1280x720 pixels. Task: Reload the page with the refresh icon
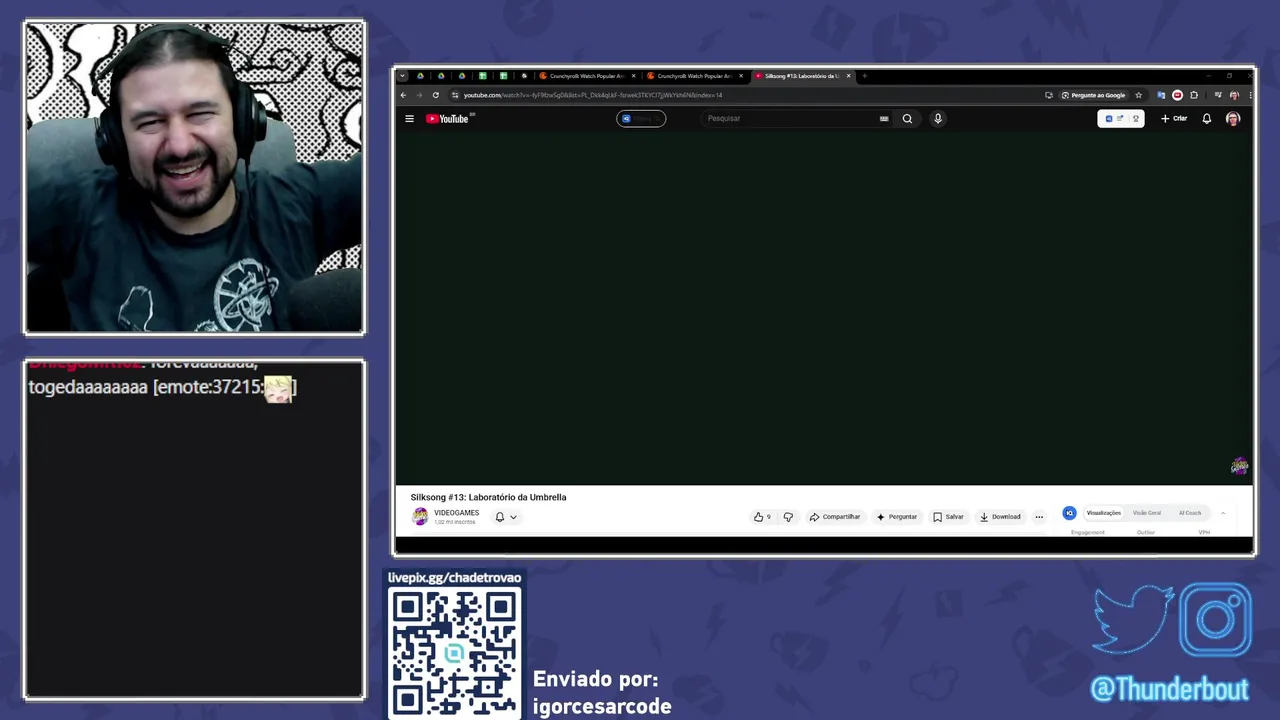(435, 95)
